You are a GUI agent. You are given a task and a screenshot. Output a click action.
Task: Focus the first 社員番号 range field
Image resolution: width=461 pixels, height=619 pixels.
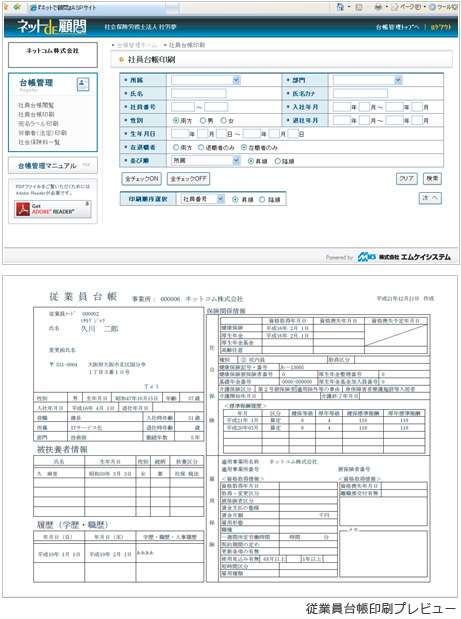(183, 107)
